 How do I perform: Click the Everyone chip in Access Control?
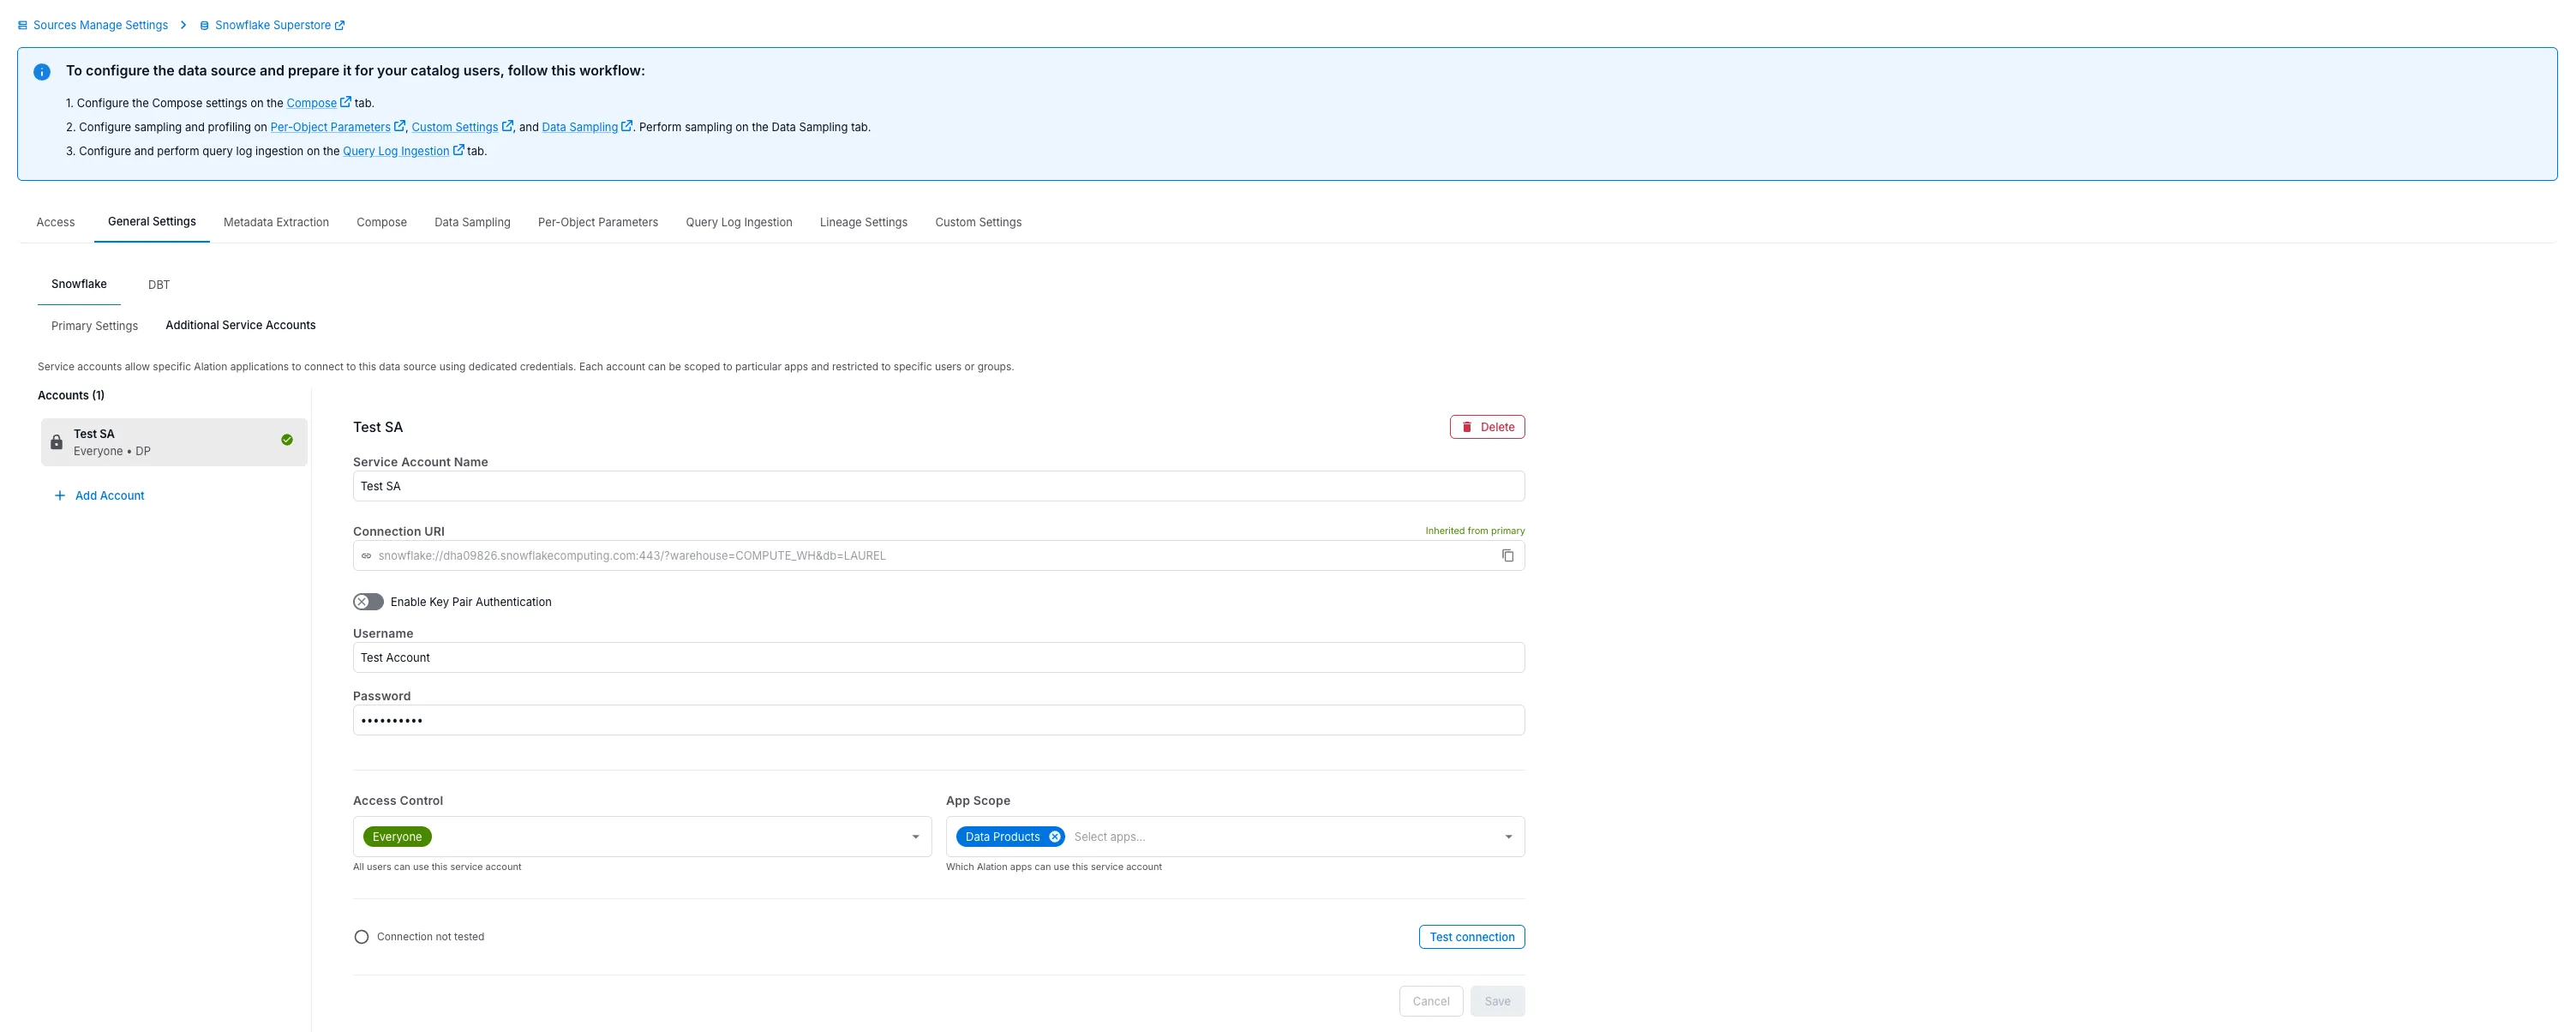[397, 837]
